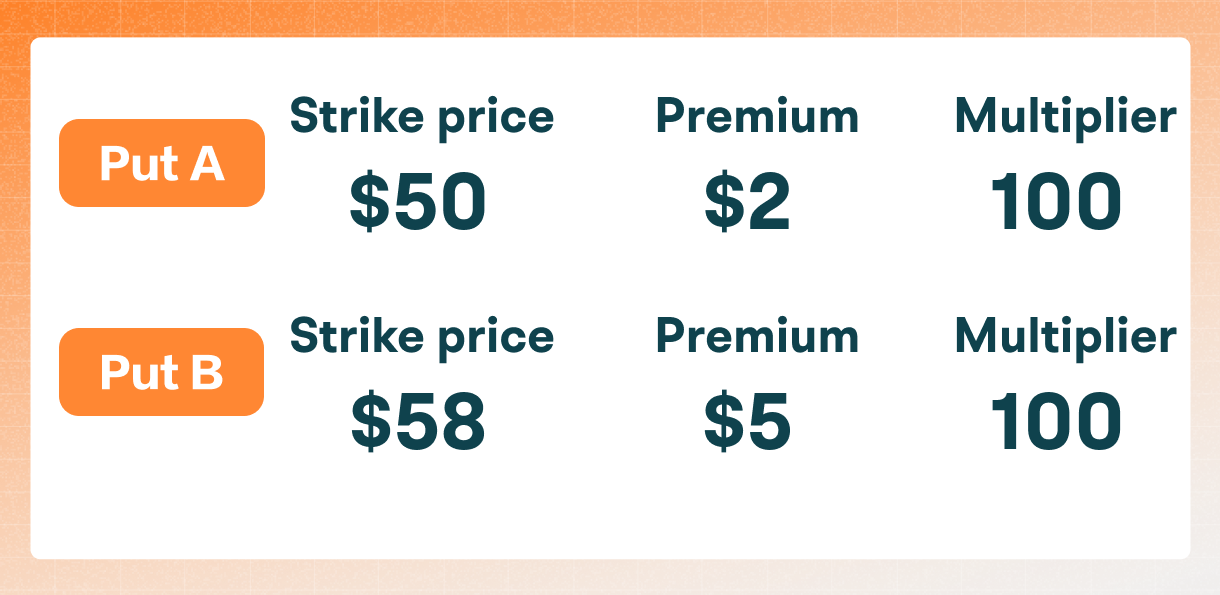Select the Strike price heading for Put B

421,337
